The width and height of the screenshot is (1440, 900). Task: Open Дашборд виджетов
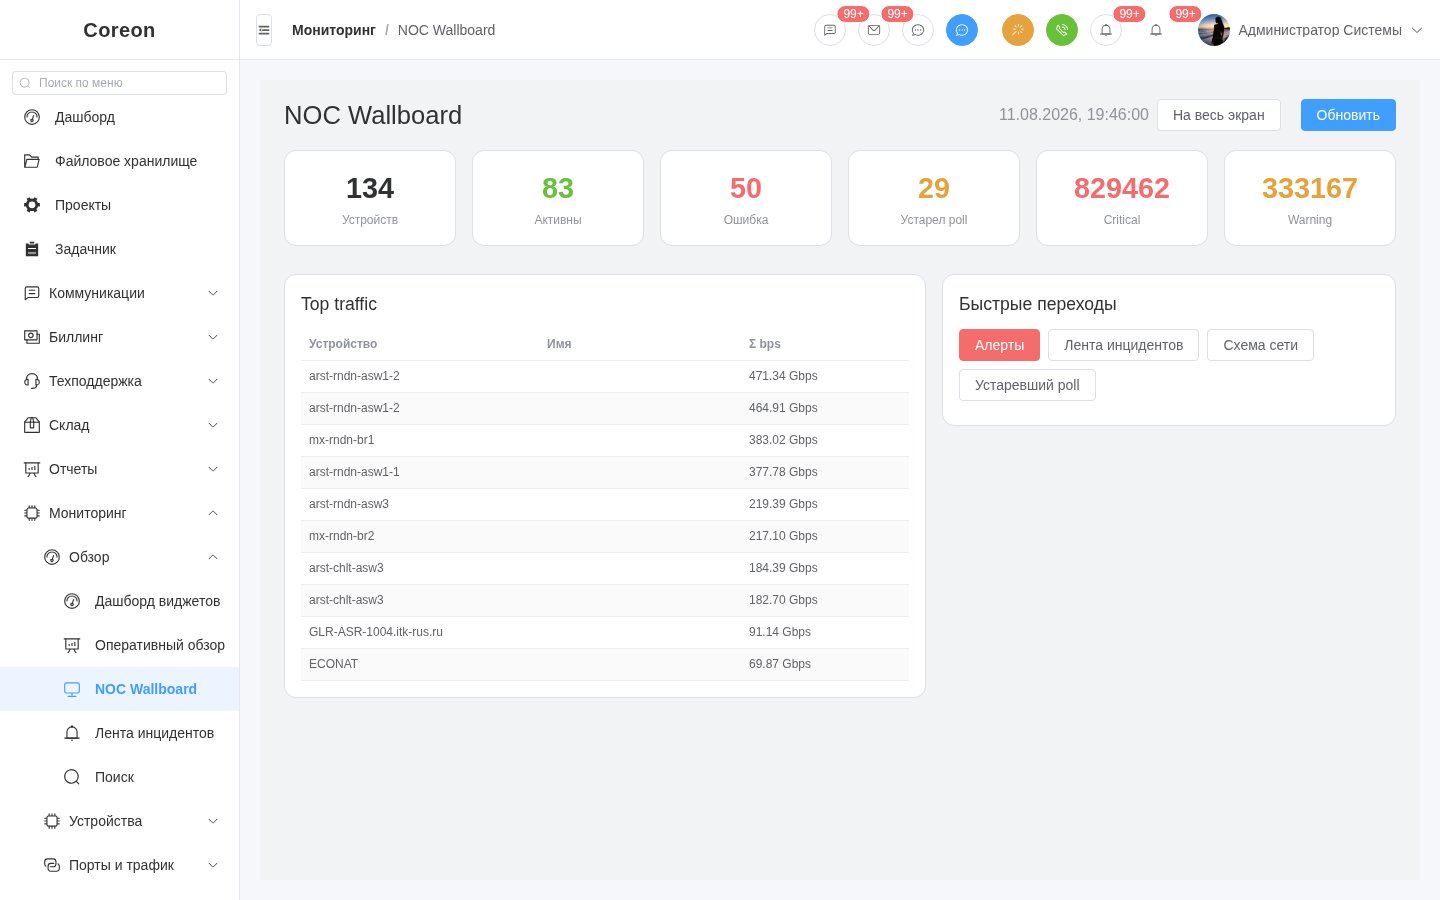click(x=120, y=601)
